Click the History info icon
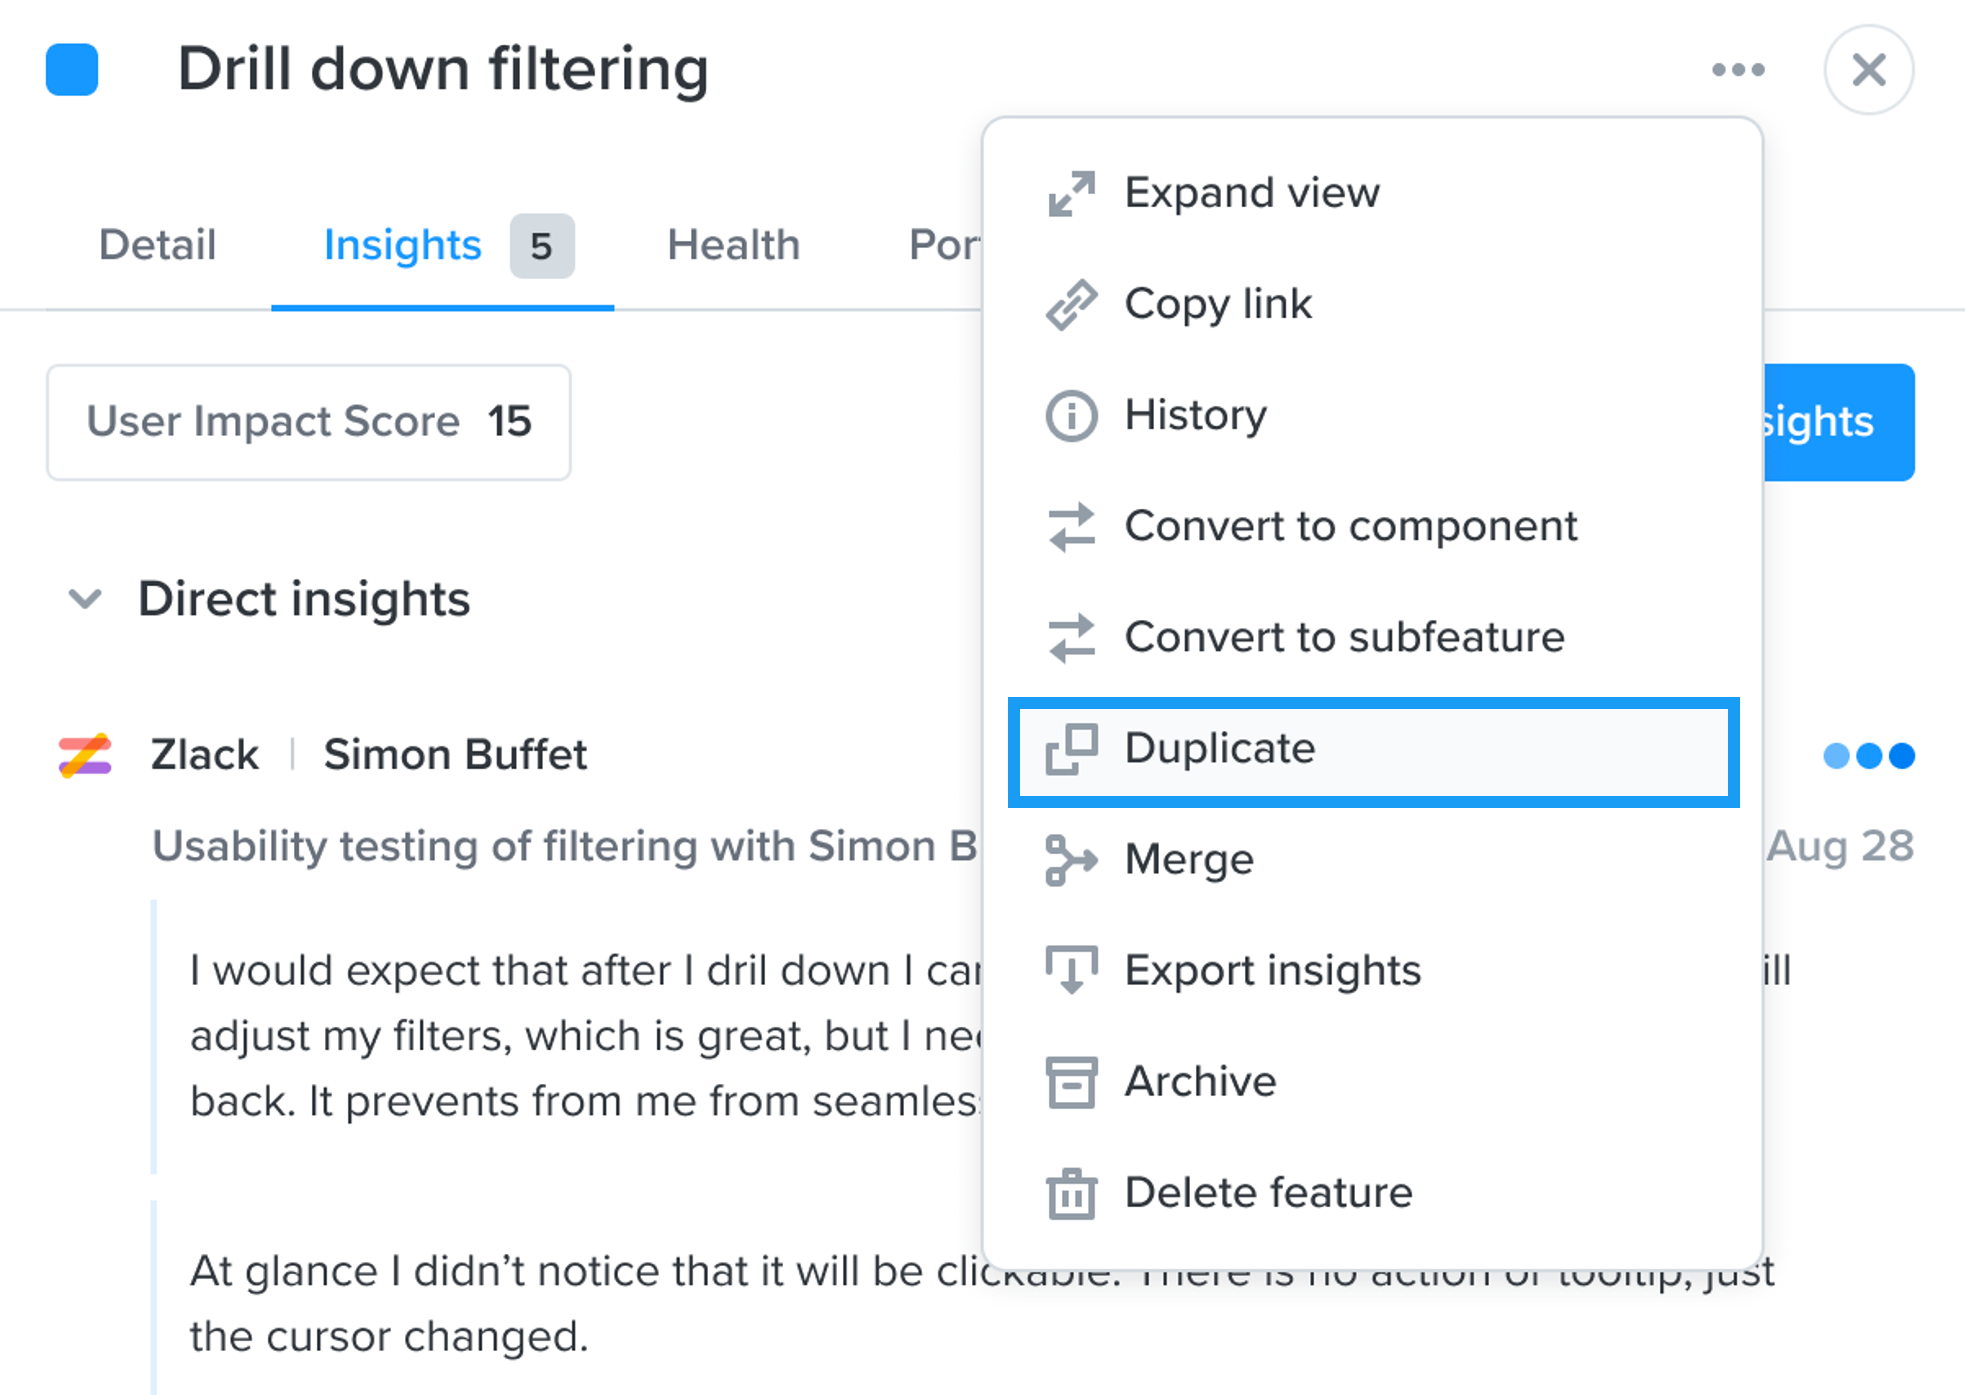The width and height of the screenshot is (1965, 1395). click(x=1071, y=415)
